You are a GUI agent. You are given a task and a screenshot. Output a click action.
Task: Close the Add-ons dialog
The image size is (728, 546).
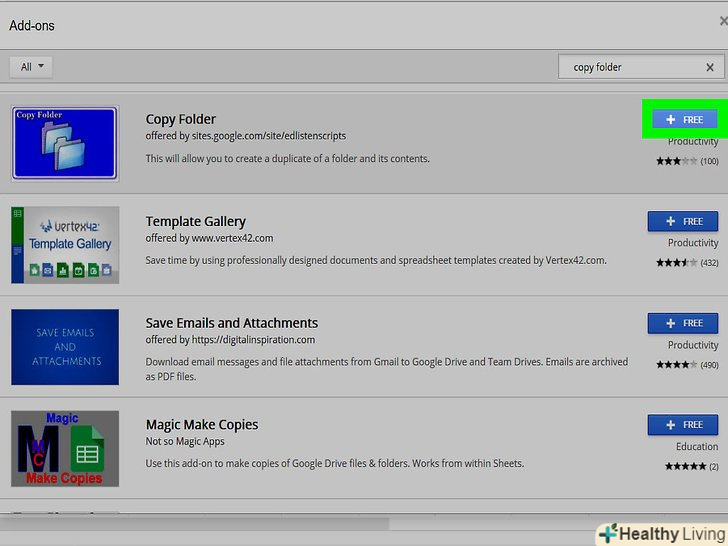pyautogui.click(x=723, y=21)
